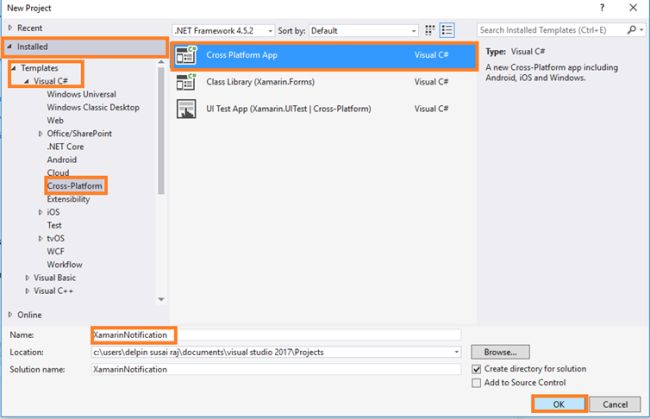Select the WCF template category
Image resolution: width=650 pixels, height=419 pixels.
coord(56,252)
